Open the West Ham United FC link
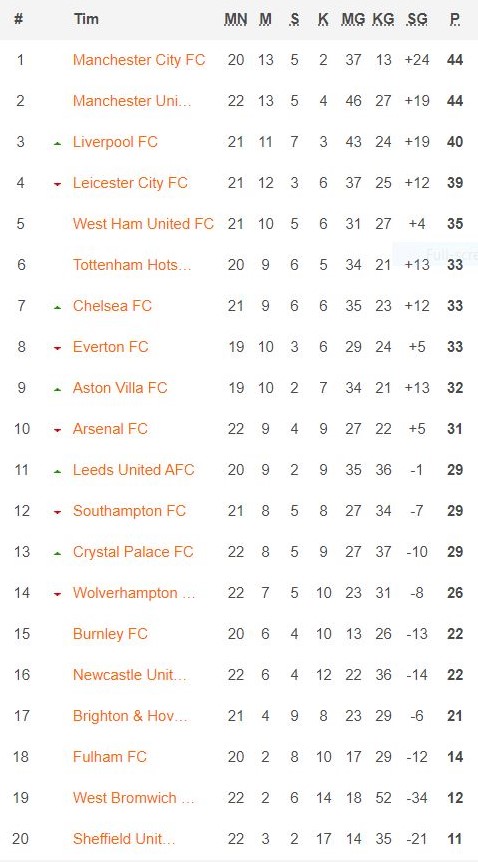 tap(143, 224)
